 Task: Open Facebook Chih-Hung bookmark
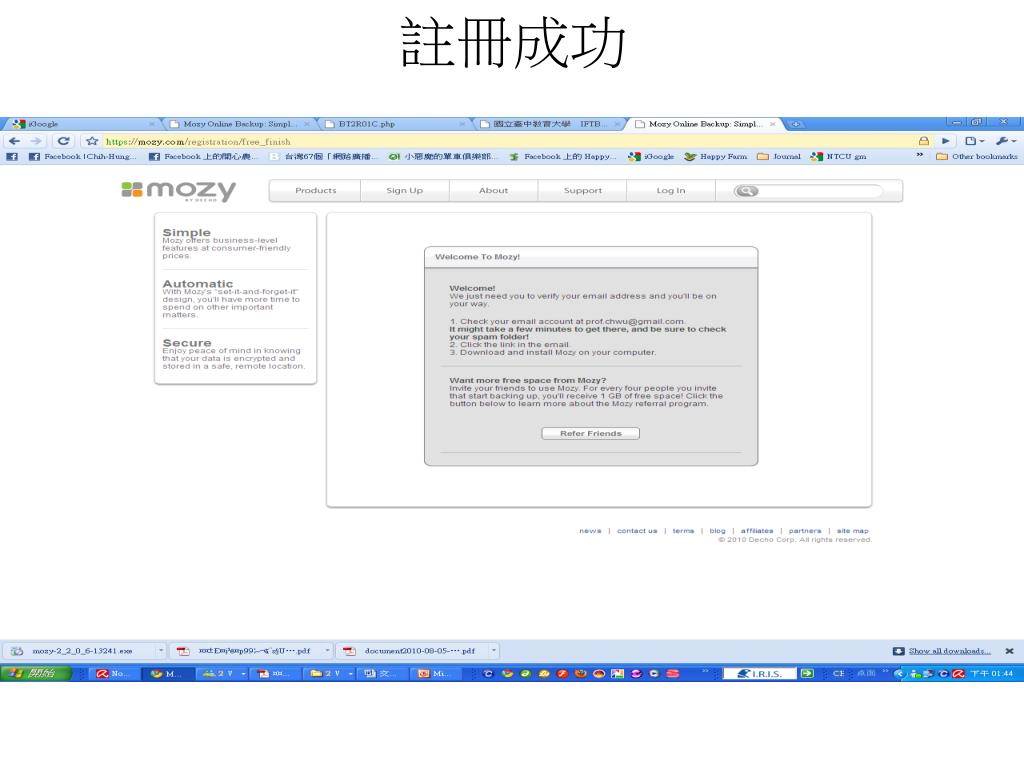(83, 157)
